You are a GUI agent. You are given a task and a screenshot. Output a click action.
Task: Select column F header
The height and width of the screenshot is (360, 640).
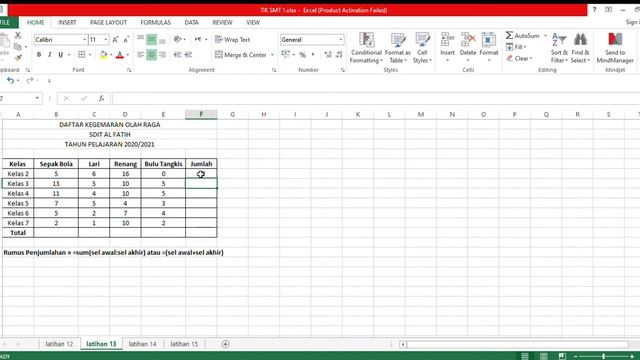coord(201,115)
